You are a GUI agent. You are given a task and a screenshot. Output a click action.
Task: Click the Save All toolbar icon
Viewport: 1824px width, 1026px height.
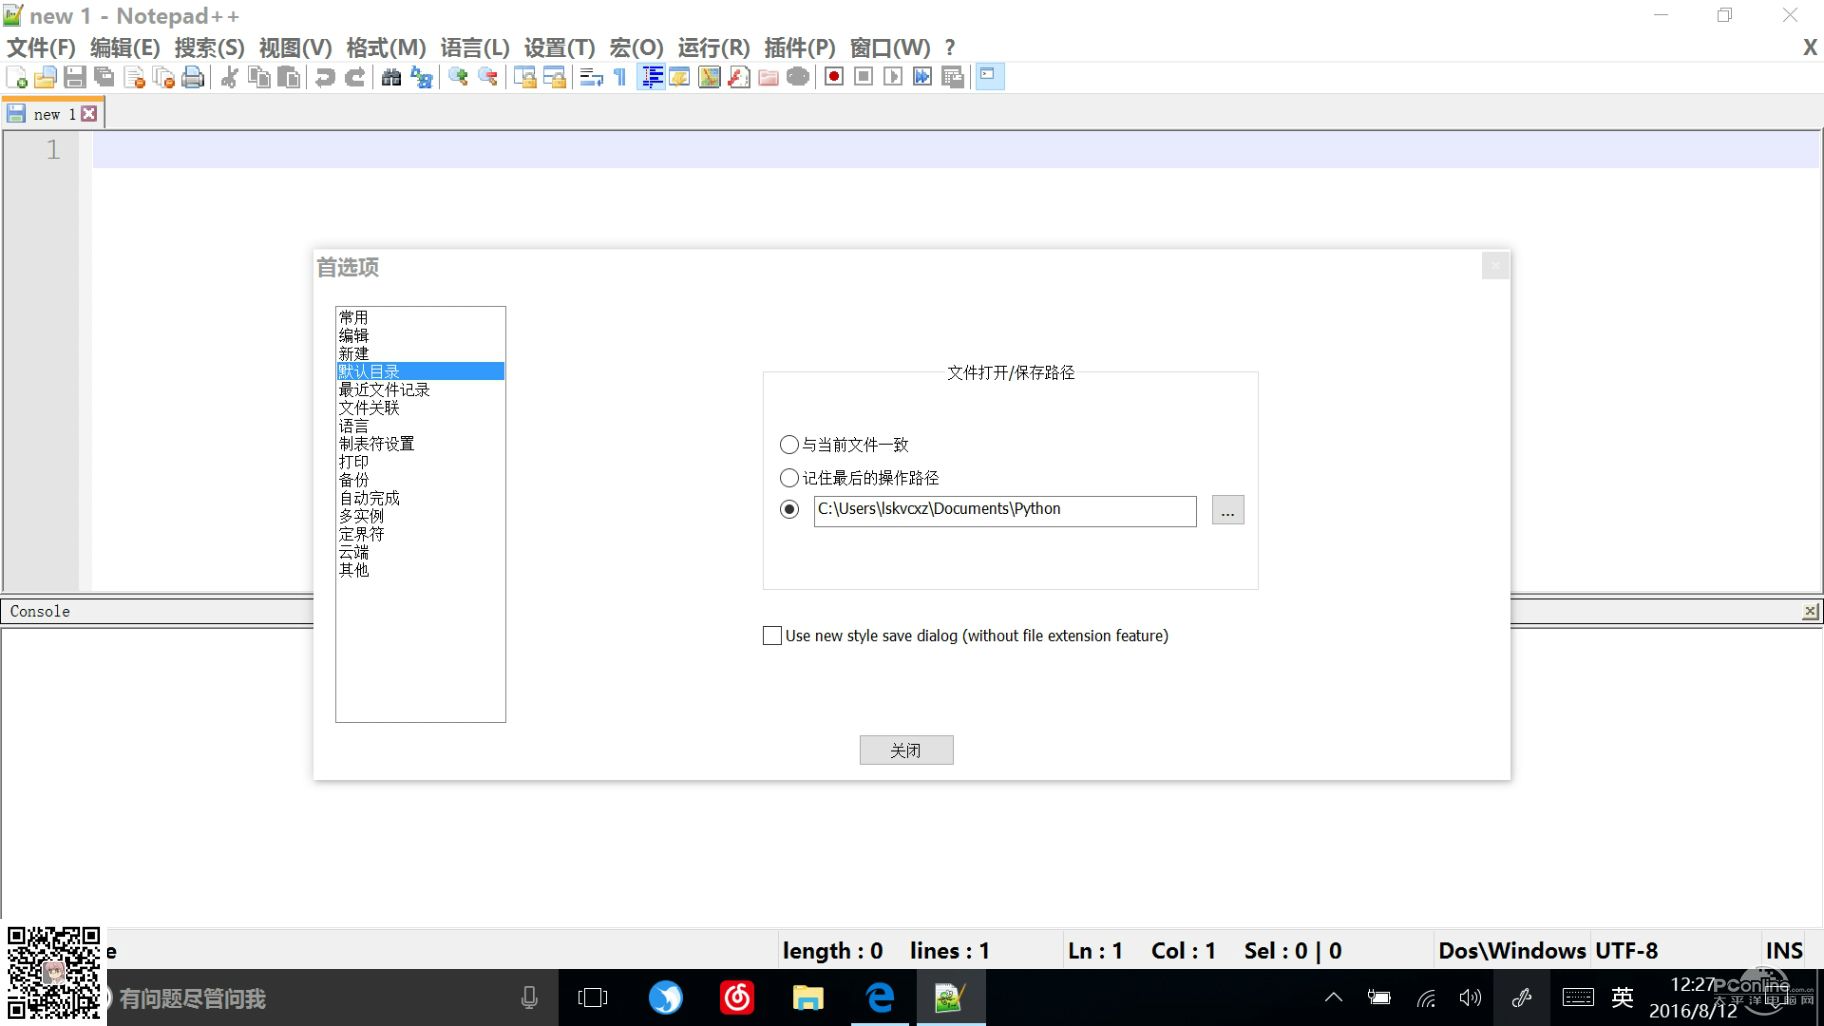click(101, 77)
